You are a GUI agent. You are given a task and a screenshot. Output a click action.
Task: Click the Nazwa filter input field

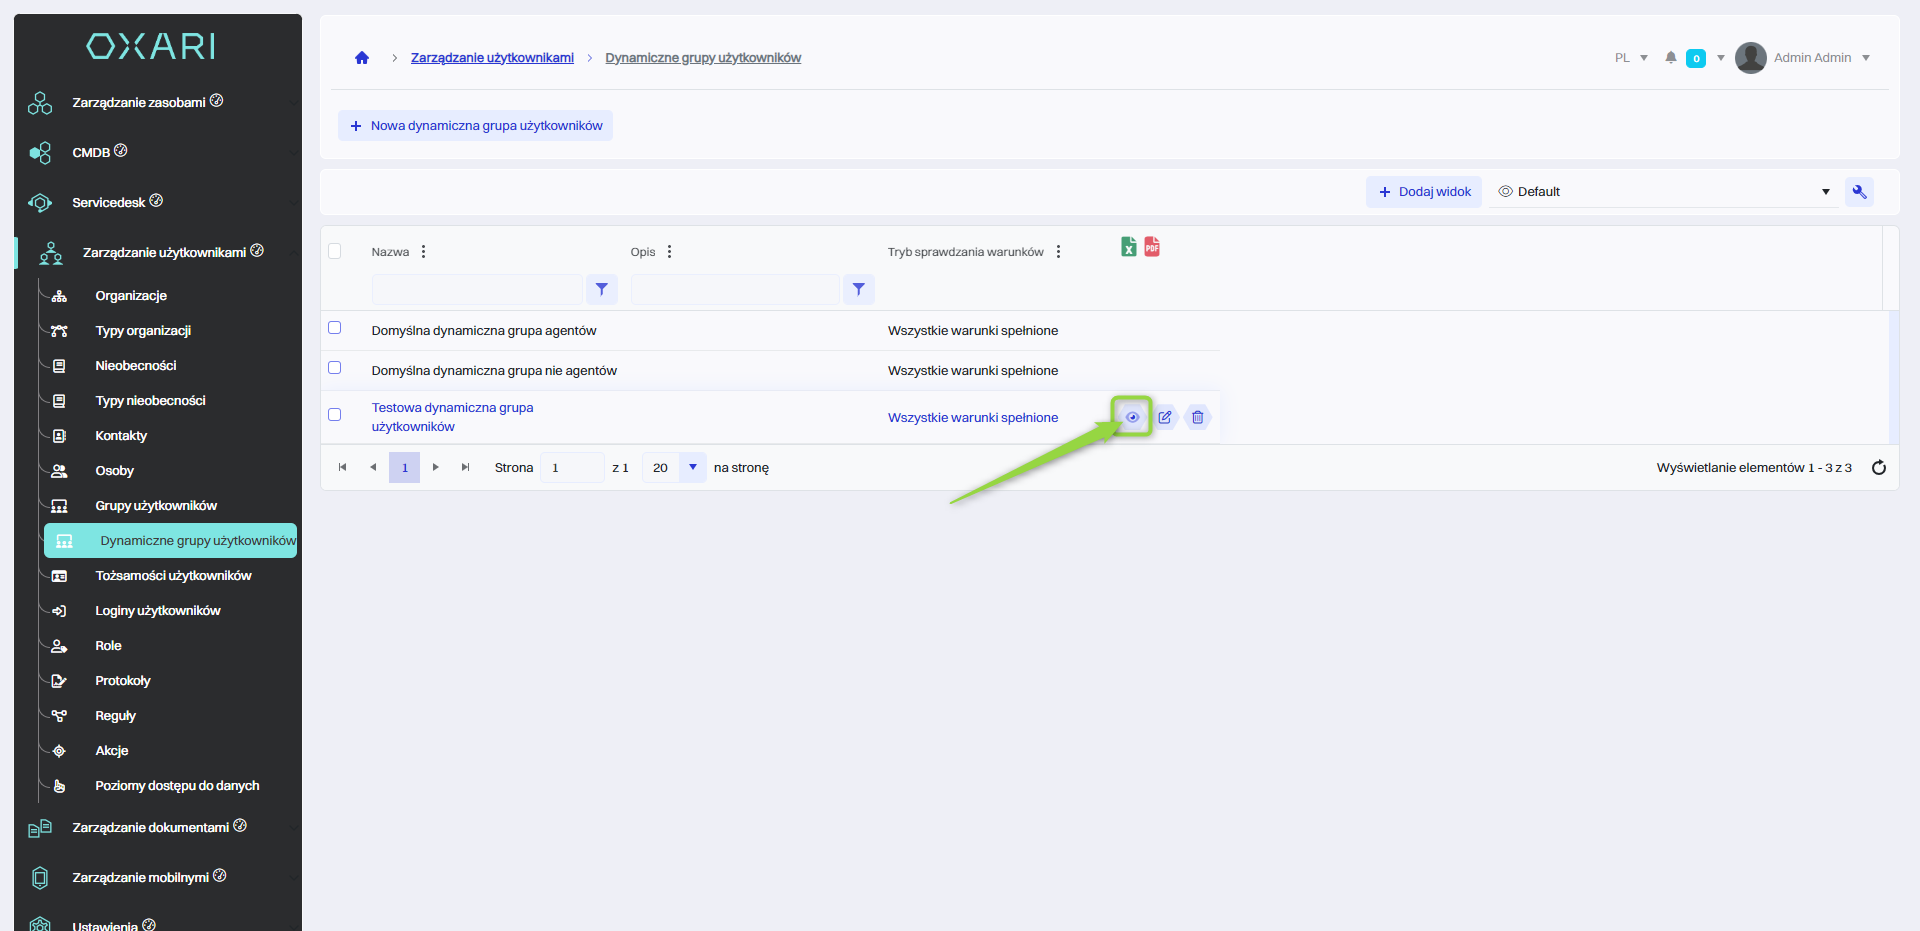click(x=477, y=289)
